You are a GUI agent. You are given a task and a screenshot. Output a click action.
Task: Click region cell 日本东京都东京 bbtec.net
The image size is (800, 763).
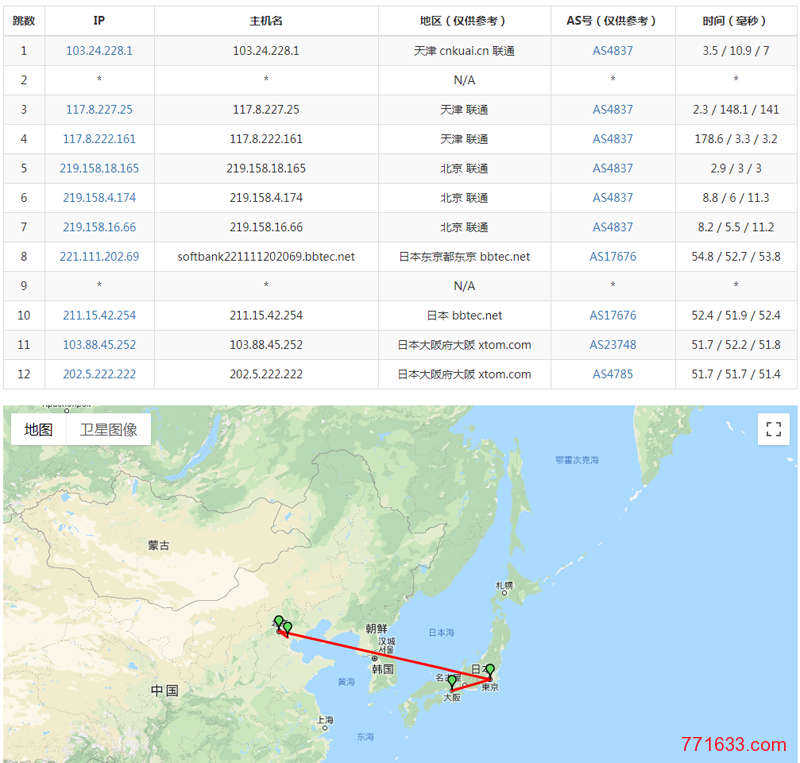click(x=464, y=256)
